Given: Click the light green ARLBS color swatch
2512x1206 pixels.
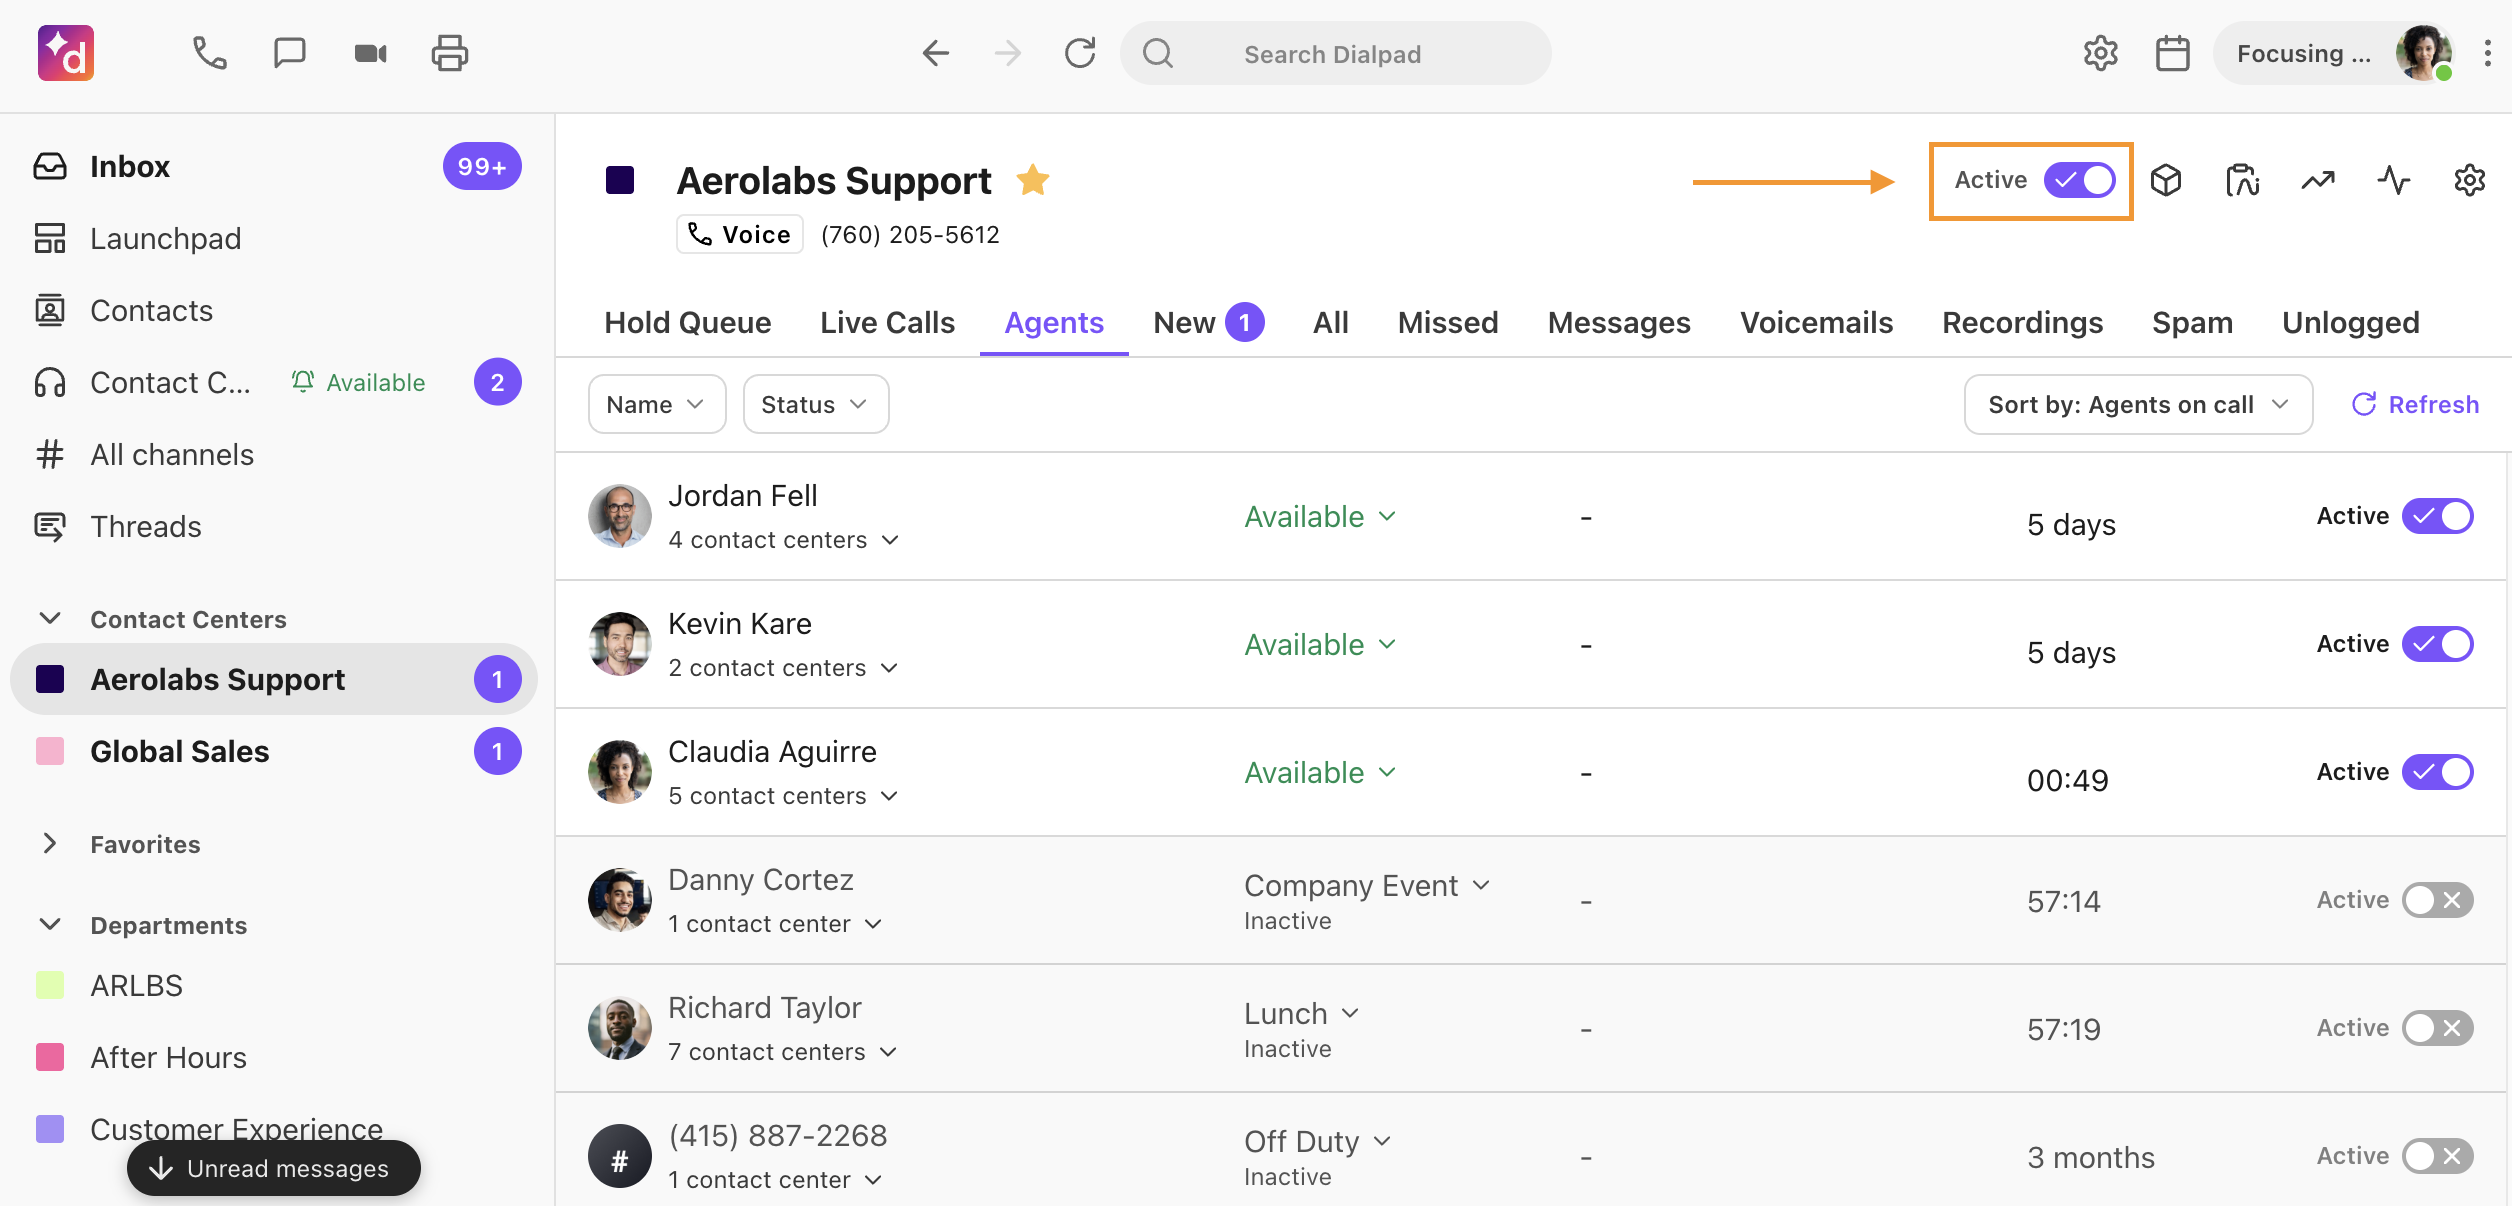Looking at the screenshot, I should [50, 985].
